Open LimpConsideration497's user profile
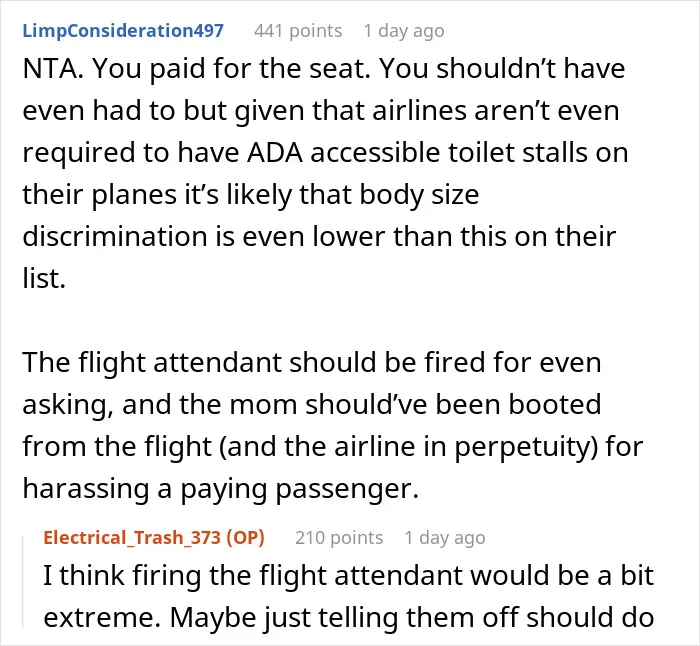Screen dimensions: 700x646 pos(123,31)
